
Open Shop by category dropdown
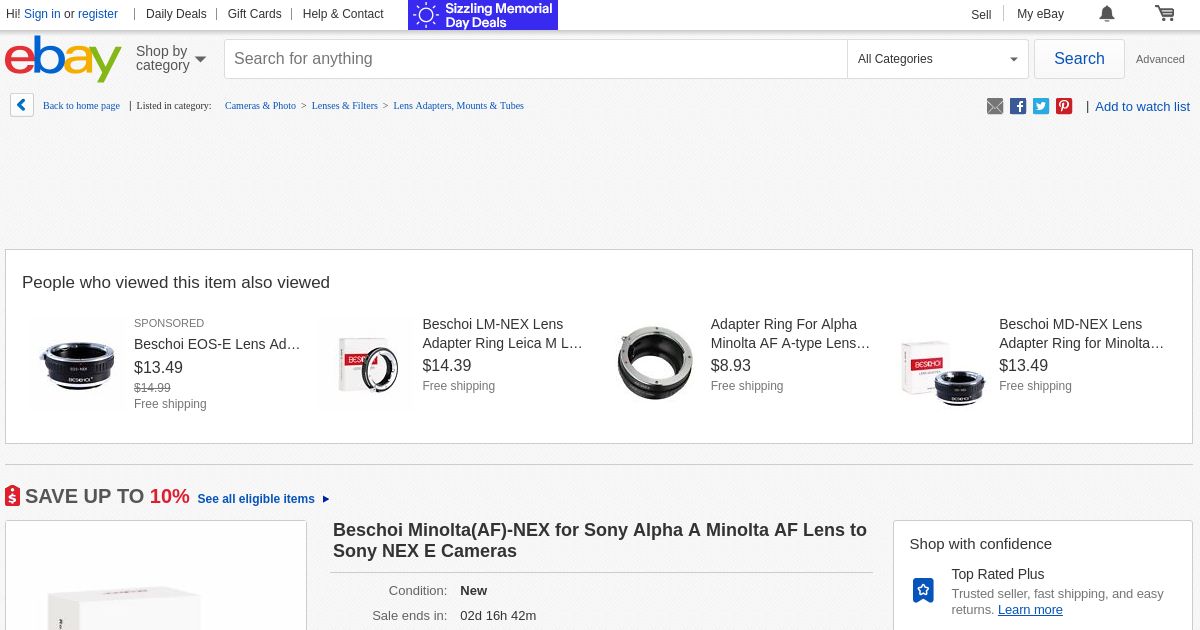(170, 59)
